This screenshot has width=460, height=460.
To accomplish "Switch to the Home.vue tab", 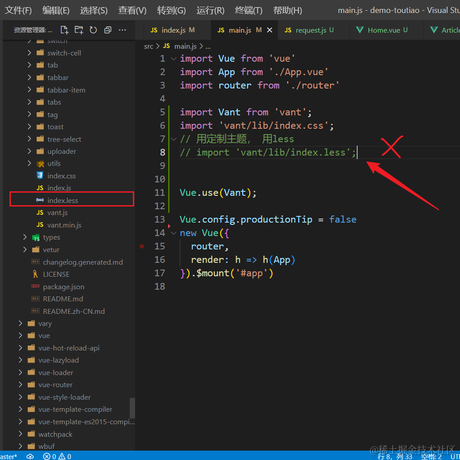I will (x=382, y=30).
